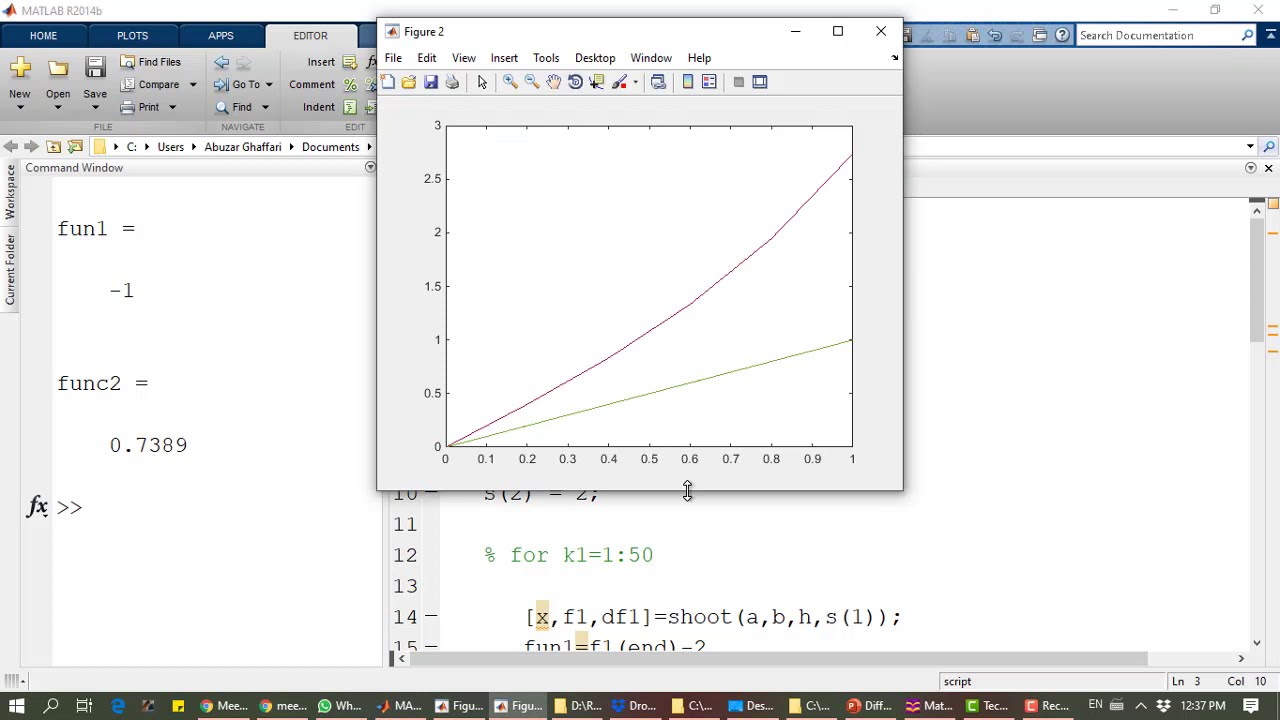This screenshot has height=720, width=1280.
Task: Click the Print button in MATLAB ribbon
Action: click(x=140, y=107)
